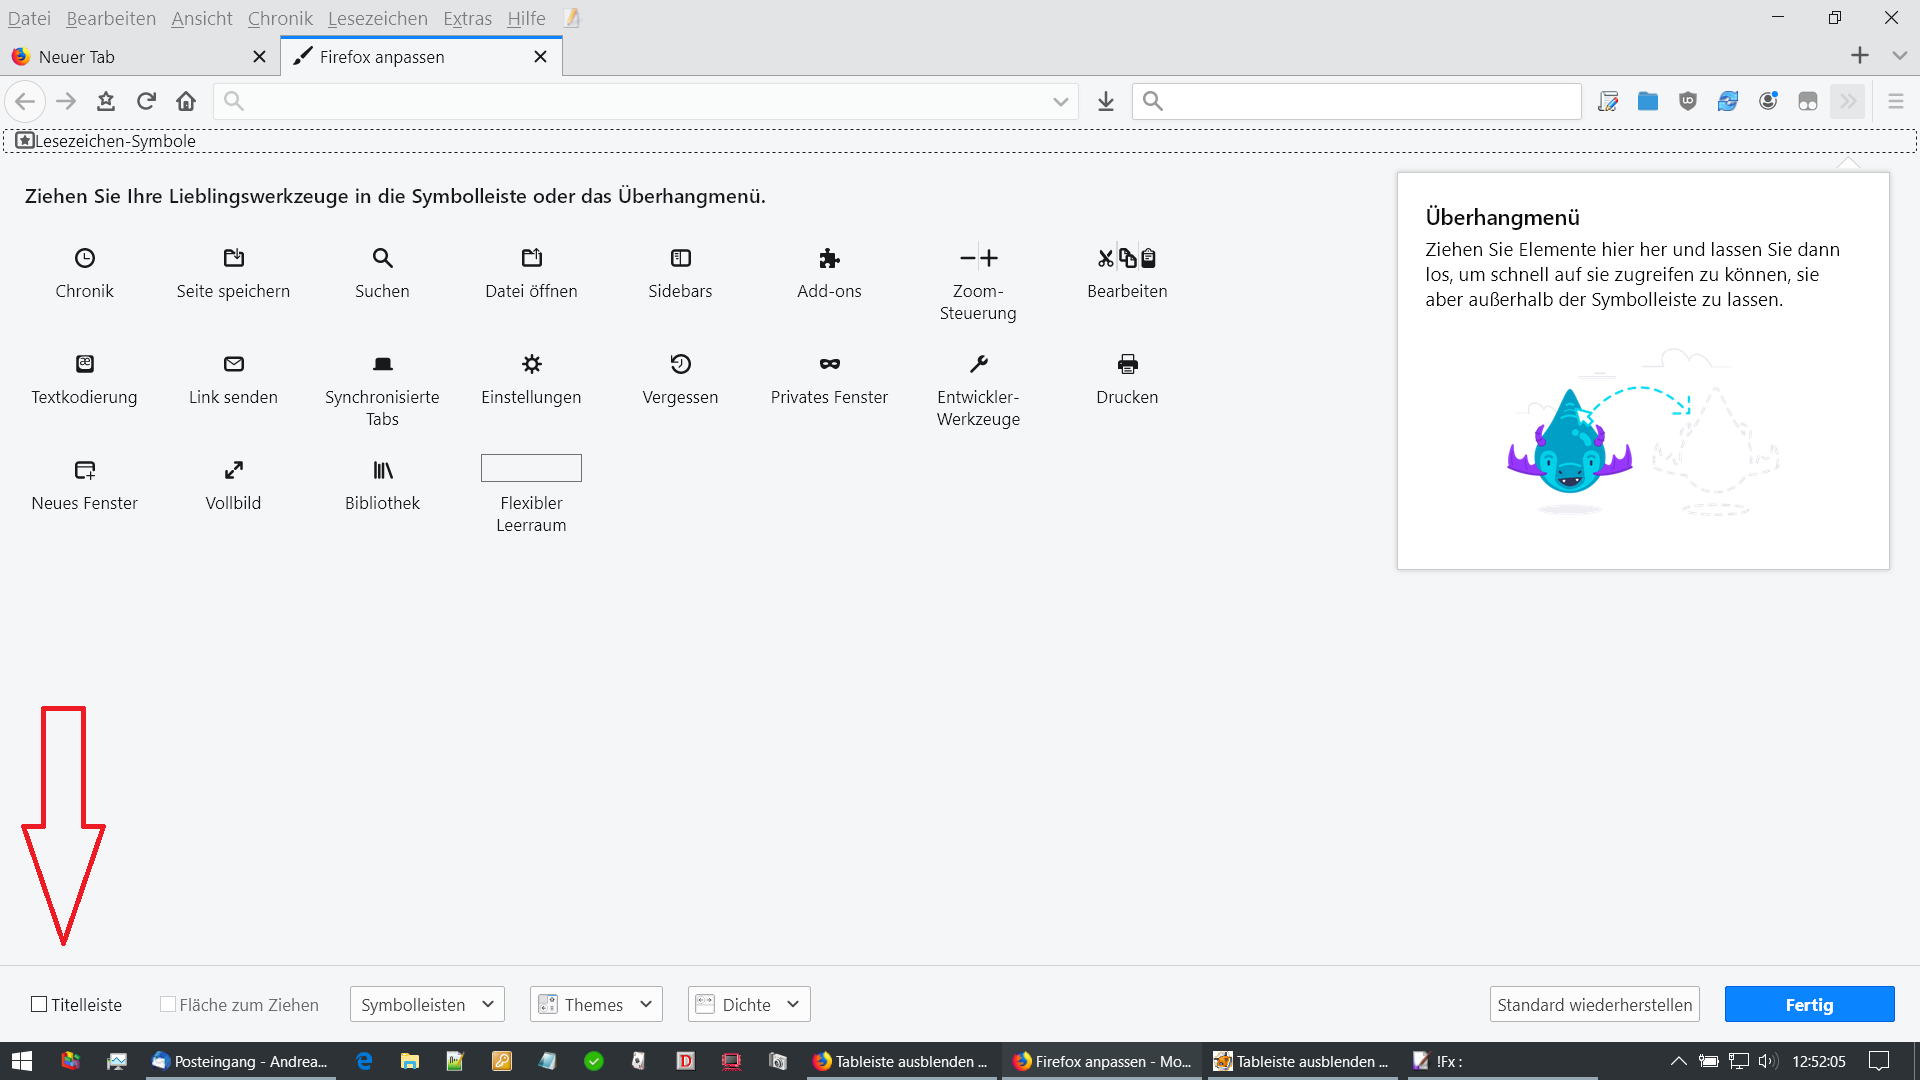Viewport: 1920px width, 1080px height.
Task: Toggle the Fläche zum Ziehen checkbox
Action: pyautogui.click(x=168, y=1004)
